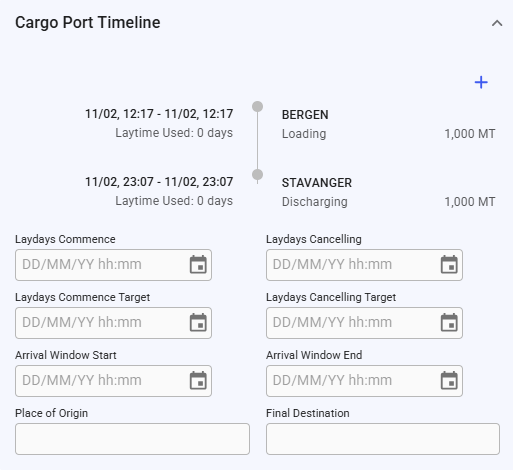Click into the Place of Origin field
The width and height of the screenshot is (513, 470).
(132, 439)
